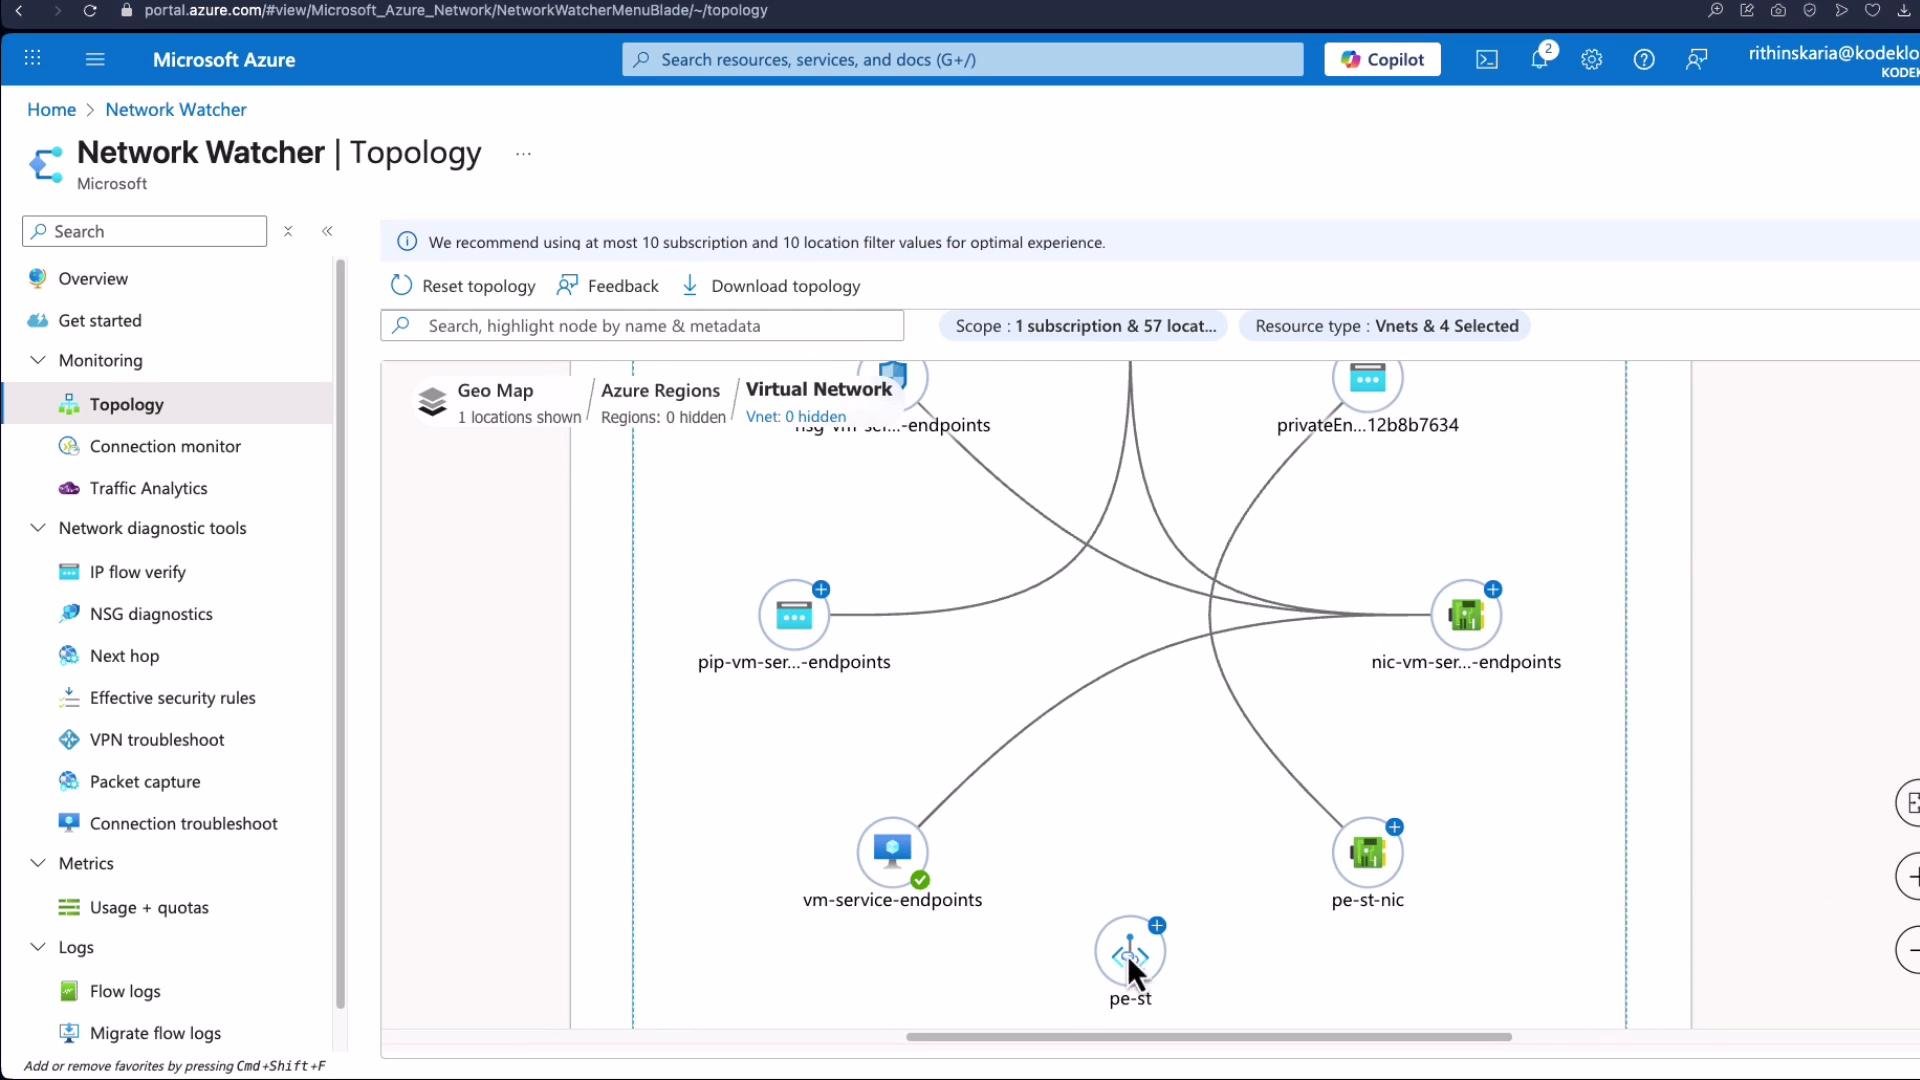Focus the sidebar Search field

coord(144,231)
